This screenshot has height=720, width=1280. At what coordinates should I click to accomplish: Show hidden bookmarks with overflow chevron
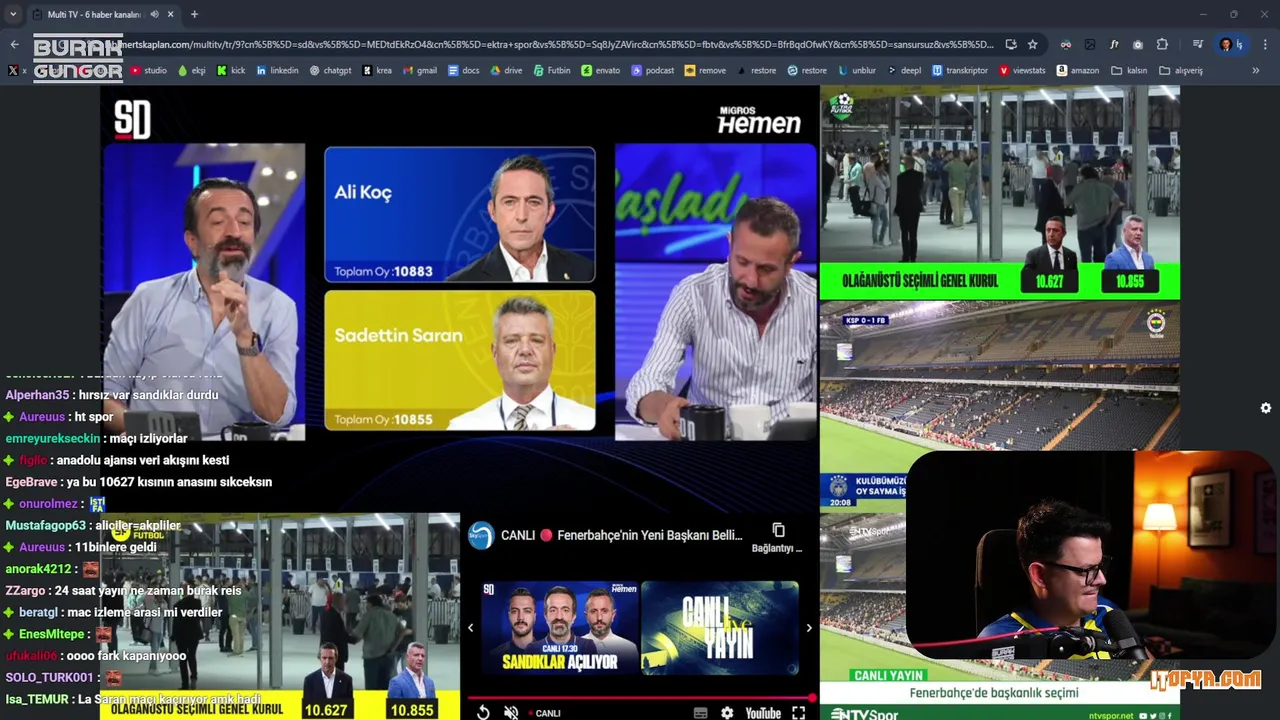[1256, 71]
